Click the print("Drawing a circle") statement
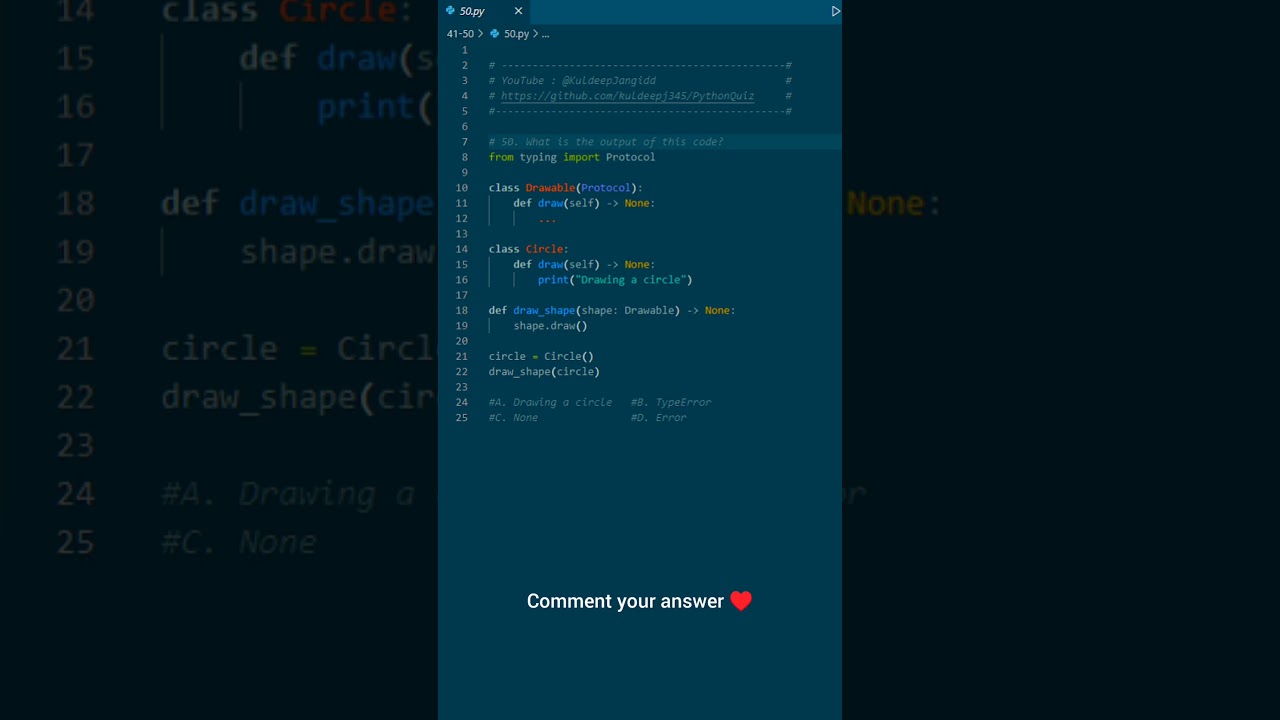Viewport: 1280px width, 720px height. pyautogui.click(x=615, y=280)
